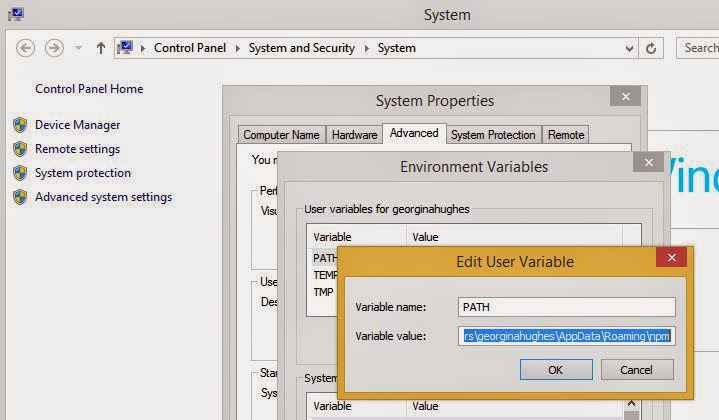Select the TEMP user variable row
The width and height of the screenshot is (719, 420).
[324, 275]
